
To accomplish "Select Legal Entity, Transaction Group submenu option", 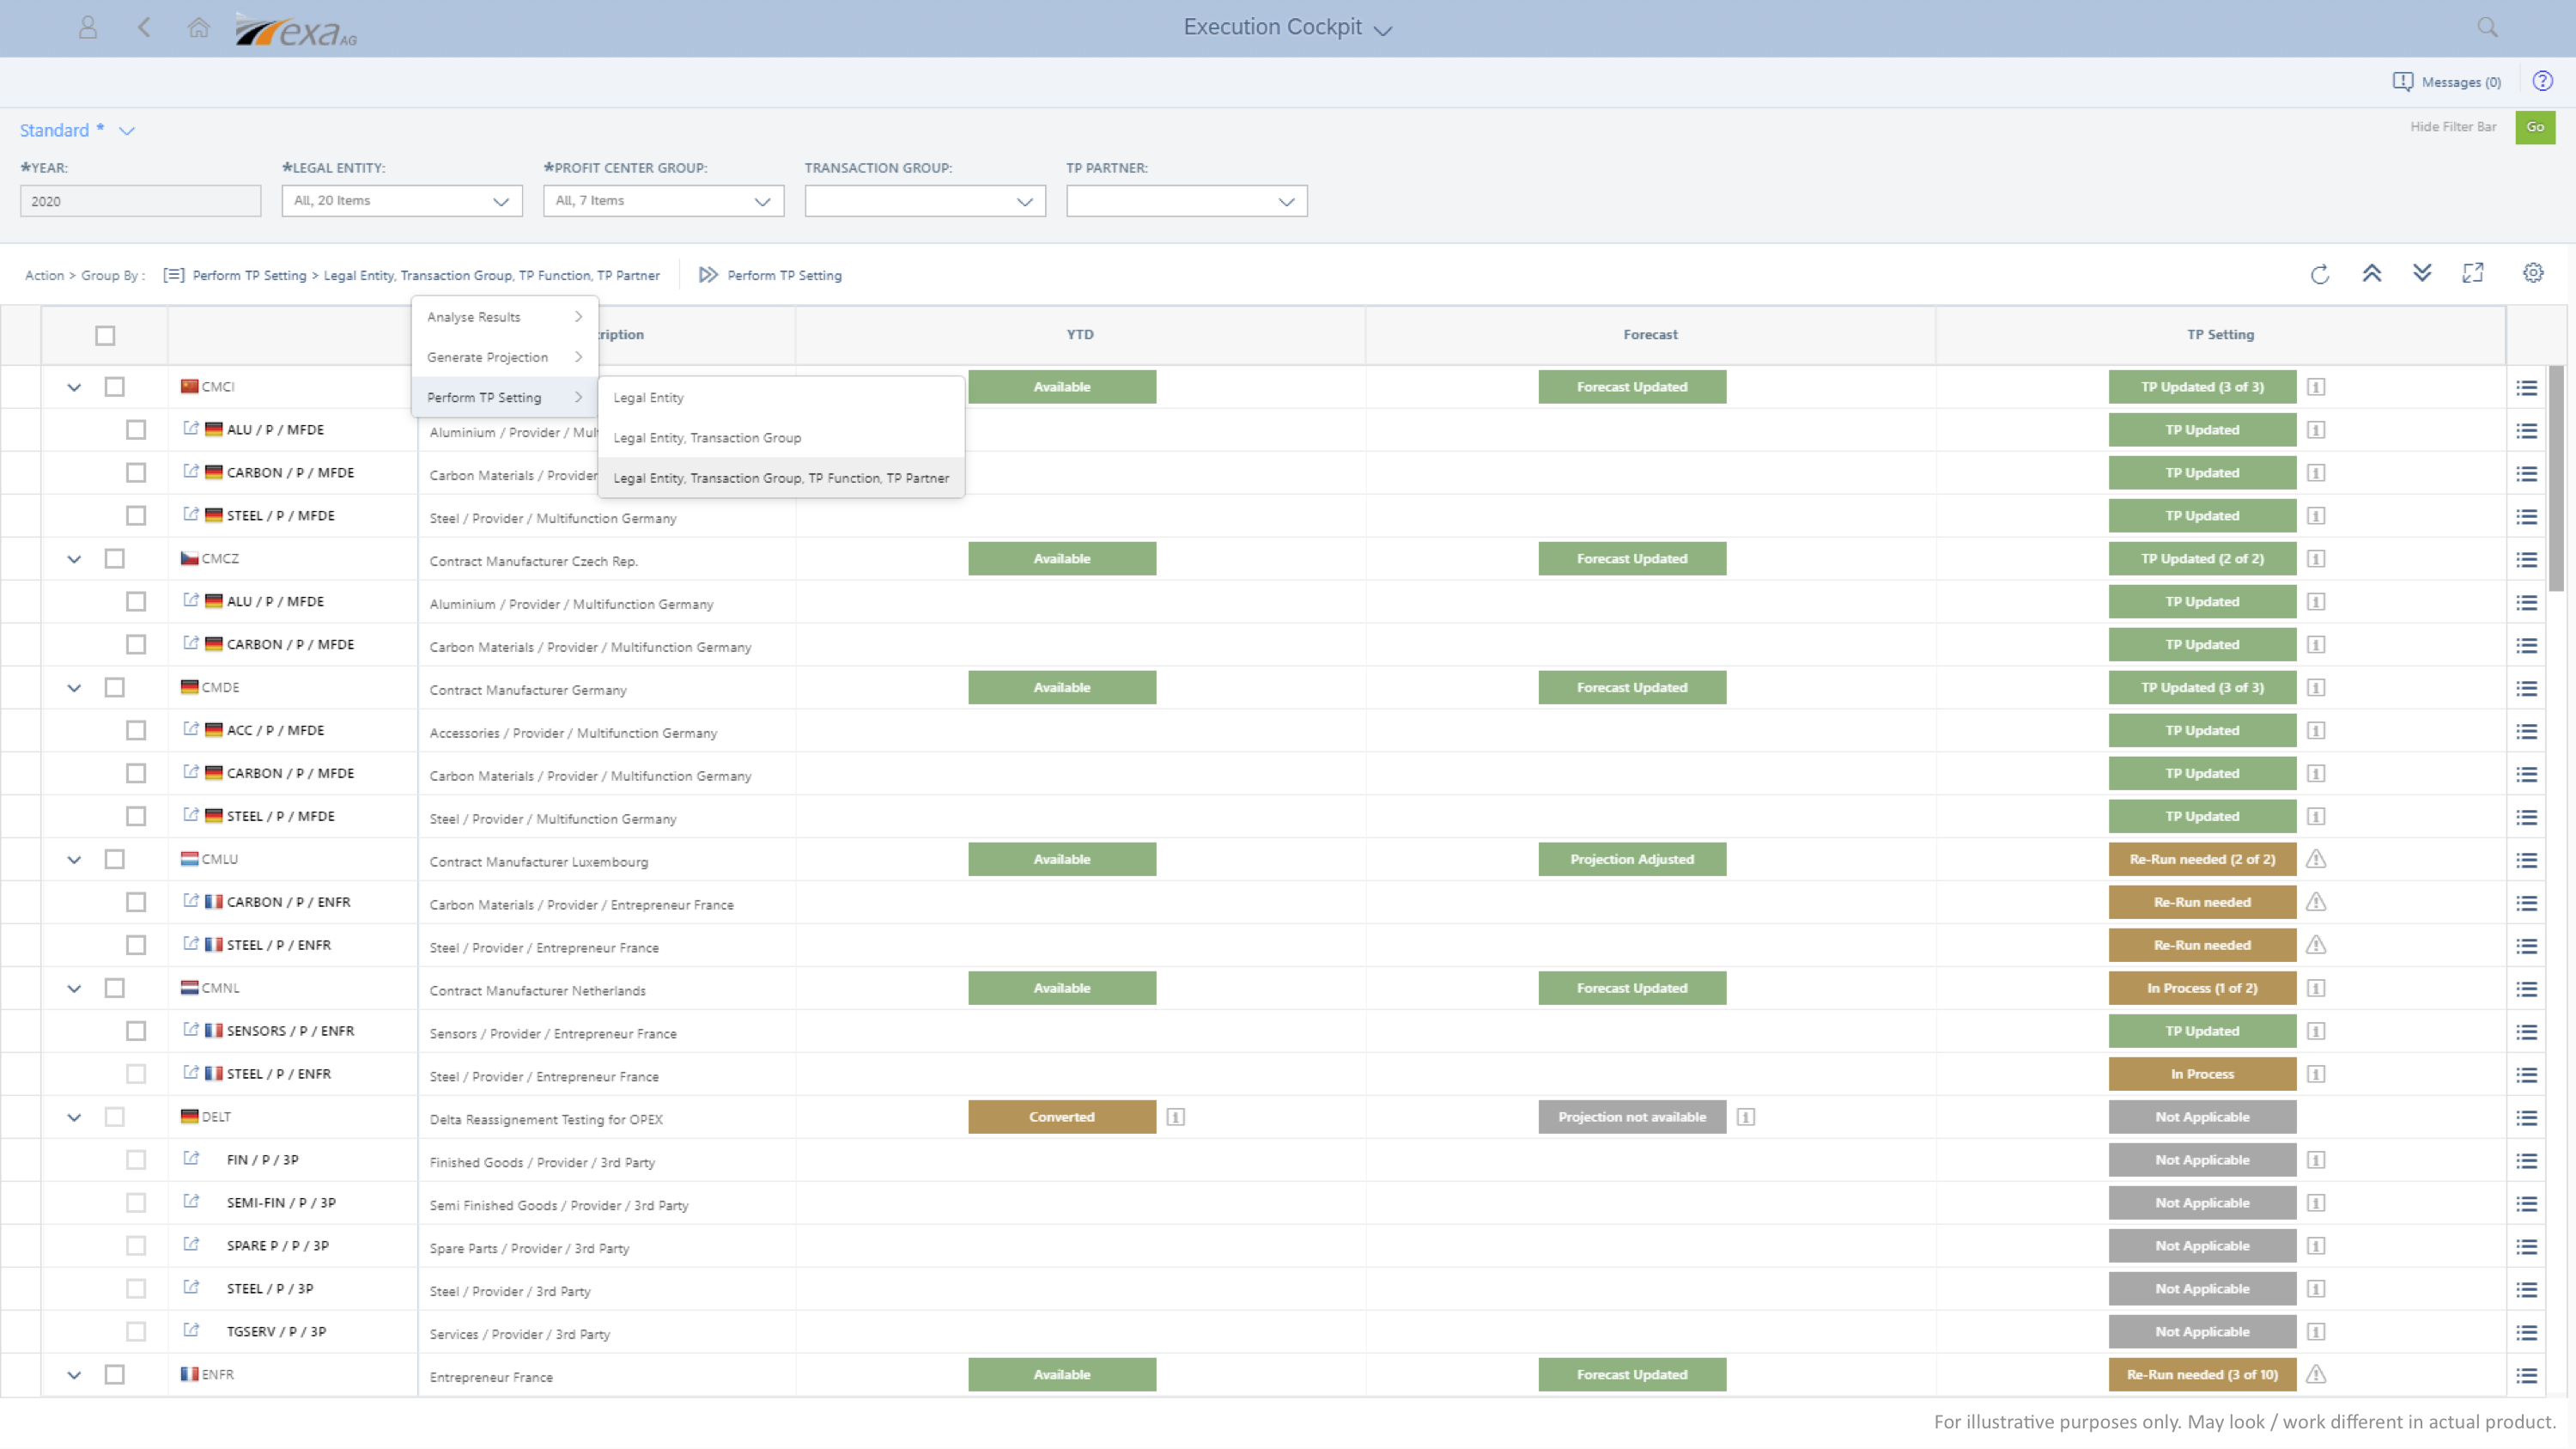I will tap(707, 438).
